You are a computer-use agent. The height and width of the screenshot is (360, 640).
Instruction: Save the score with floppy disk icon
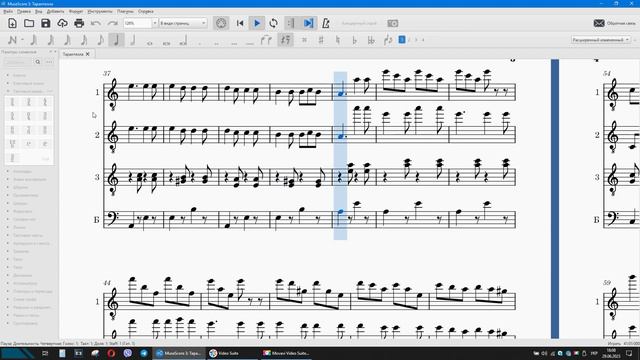click(x=46, y=23)
